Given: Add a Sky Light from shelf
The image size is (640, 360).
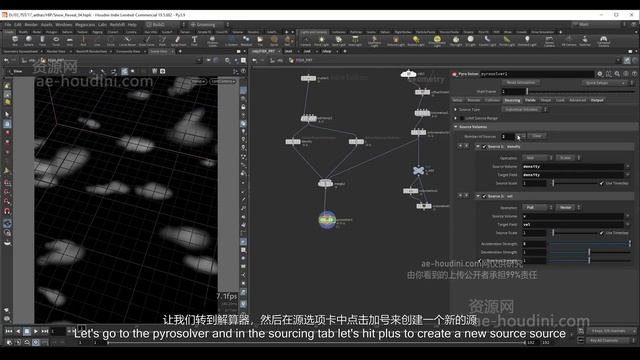Looking at the screenshot, I should tap(456, 40).
